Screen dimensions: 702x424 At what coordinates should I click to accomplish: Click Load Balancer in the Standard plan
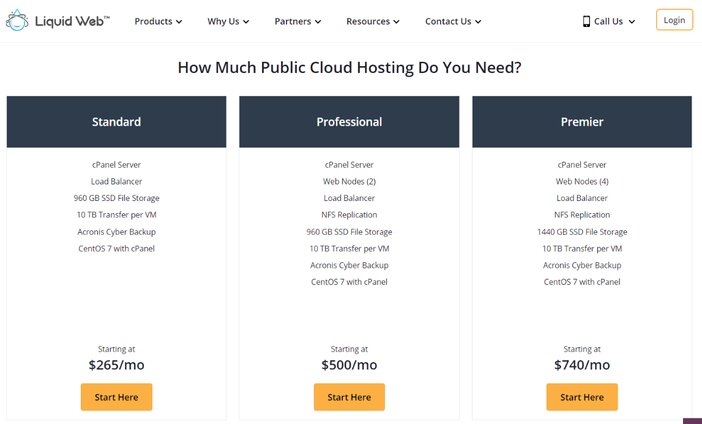click(116, 181)
